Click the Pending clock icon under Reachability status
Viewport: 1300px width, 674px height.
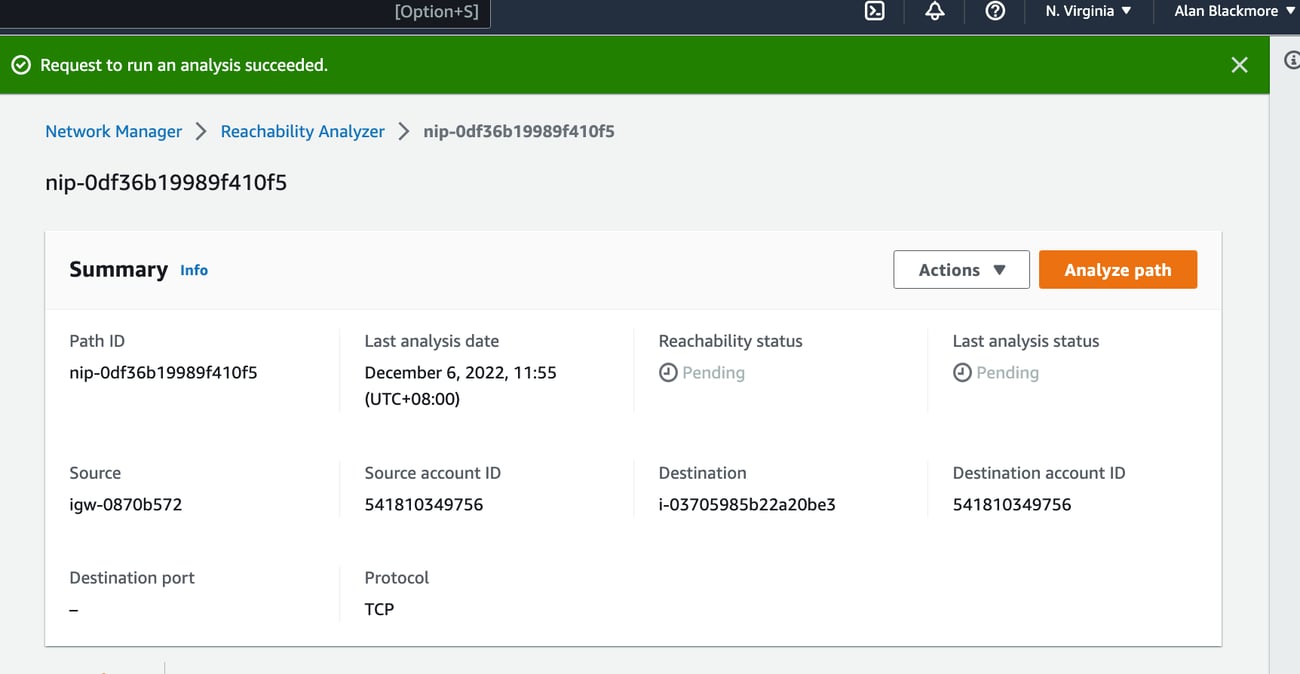pyautogui.click(x=668, y=372)
